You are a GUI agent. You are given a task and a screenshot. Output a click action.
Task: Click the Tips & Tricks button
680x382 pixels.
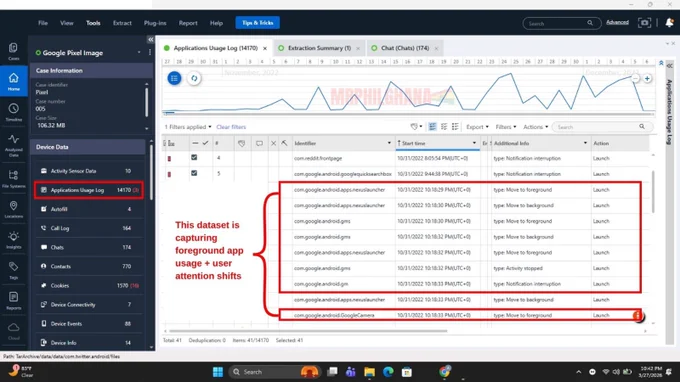point(258,23)
